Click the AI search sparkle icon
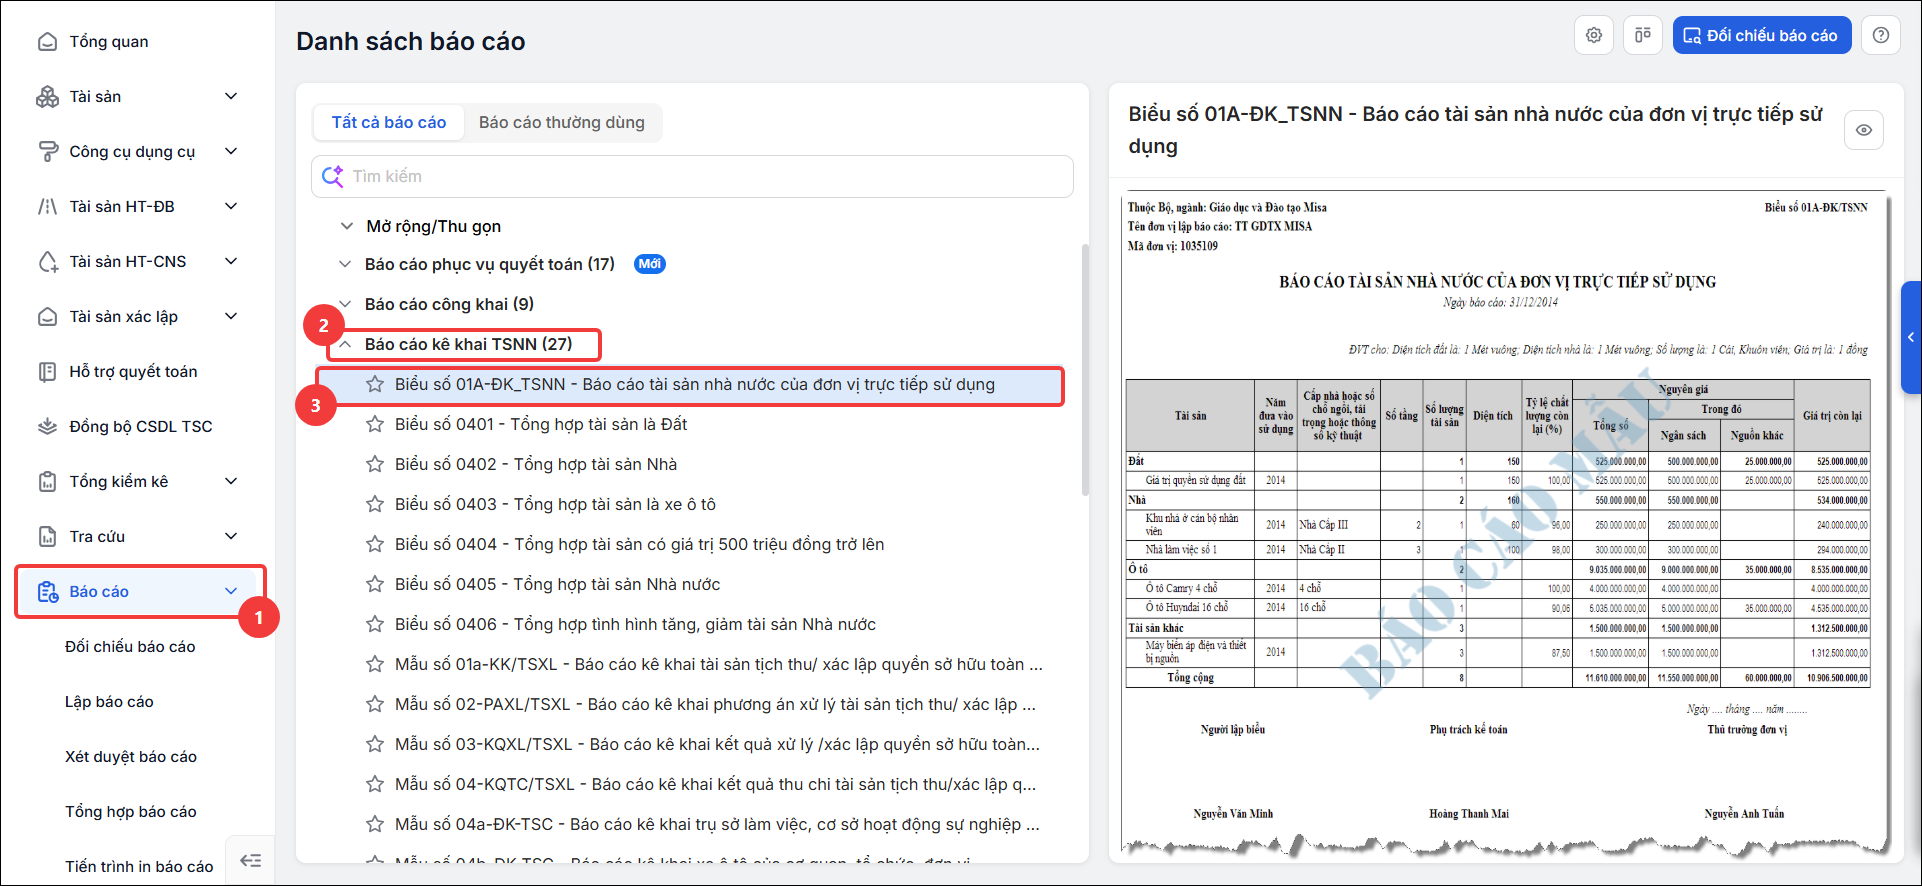1922x886 pixels. [x=333, y=177]
